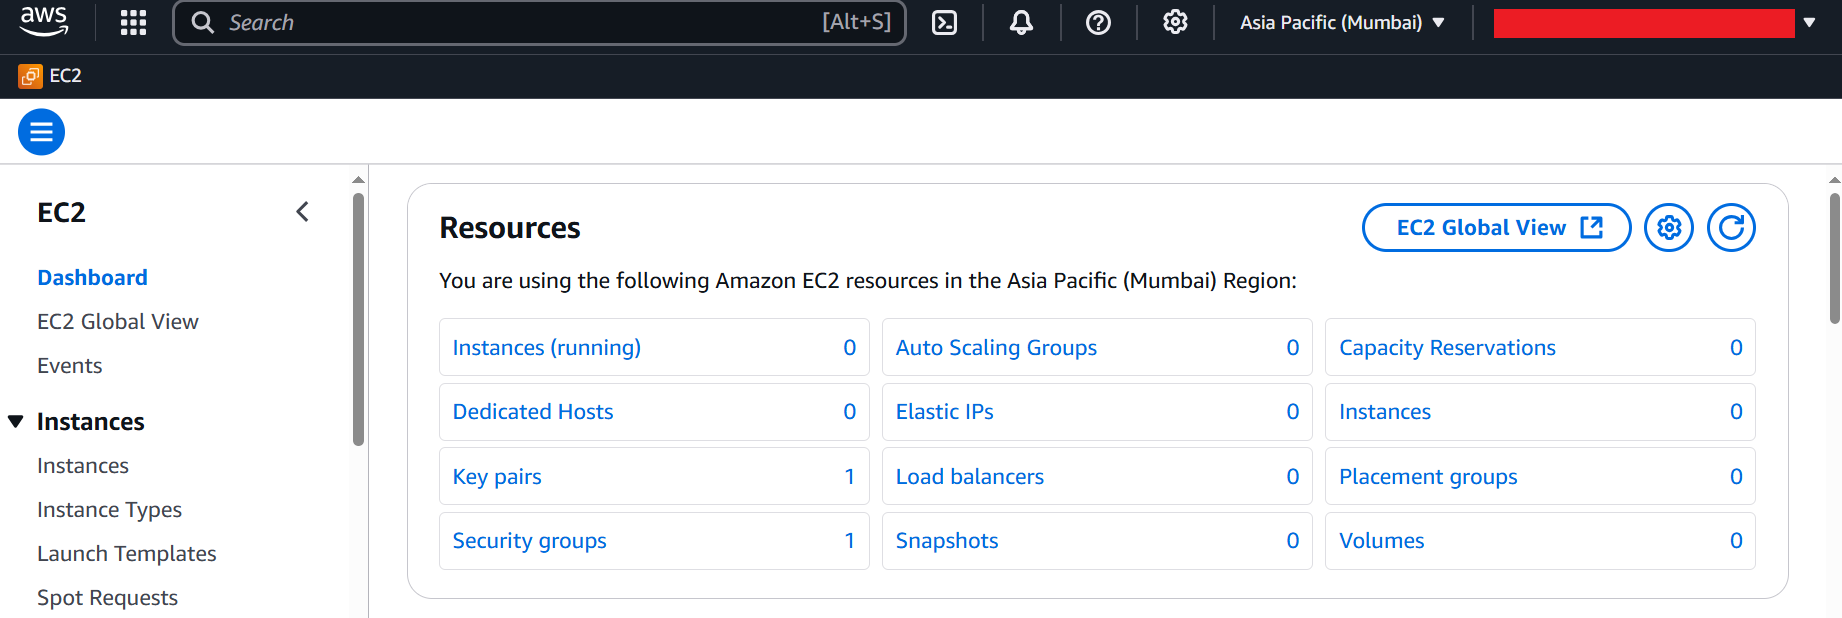This screenshot has width=1842, height=618.
Task: Open Resources panel settings gear
Action: coord(1669,228)
